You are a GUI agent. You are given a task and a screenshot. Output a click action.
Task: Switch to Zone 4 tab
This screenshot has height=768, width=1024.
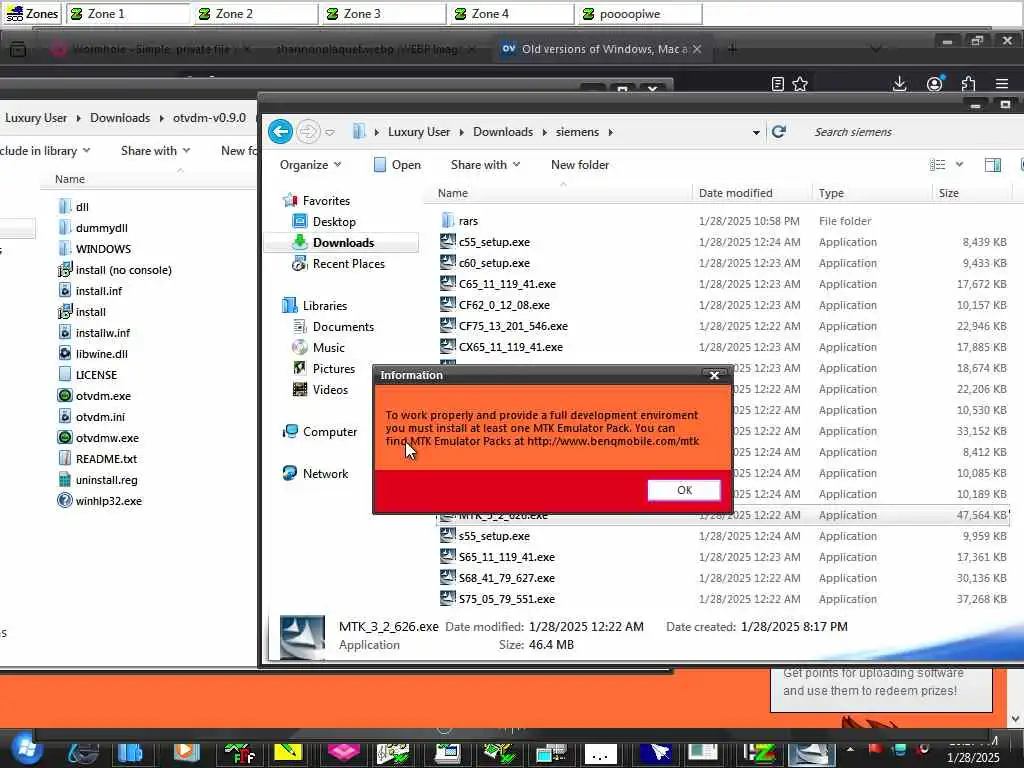[511, 14]
